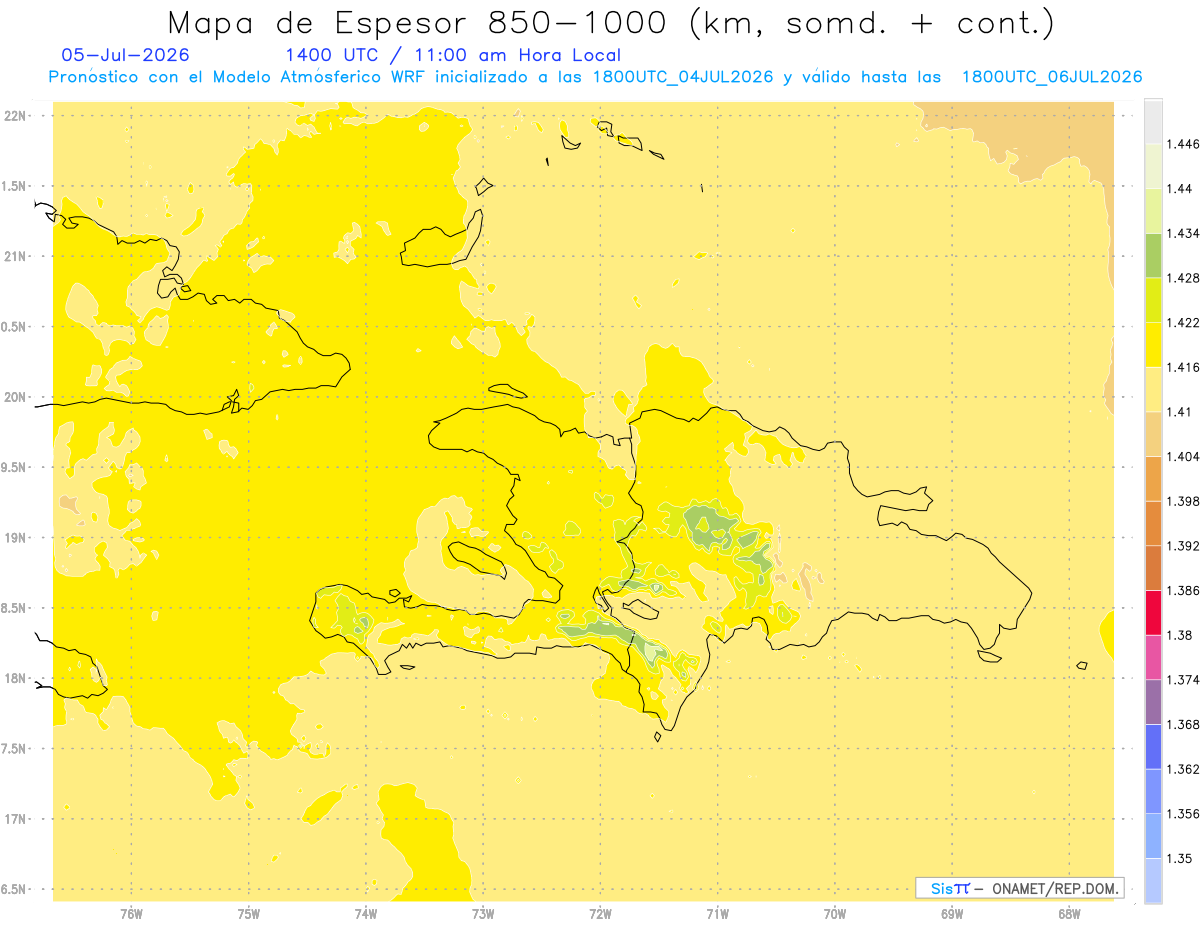Click the 72W longitude label

pyautogui.click(x=601, y=915)
